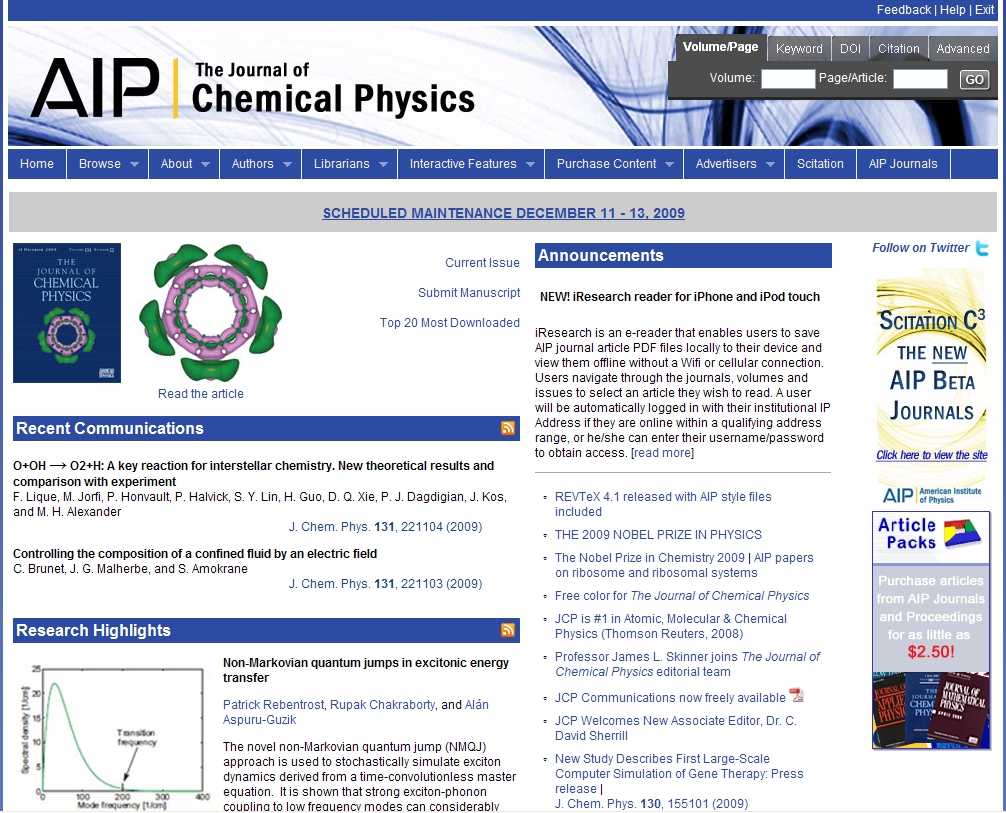Open JCP is #1 in Atomic link
The width and height of the screenshot is (1006, 813).
670,626
